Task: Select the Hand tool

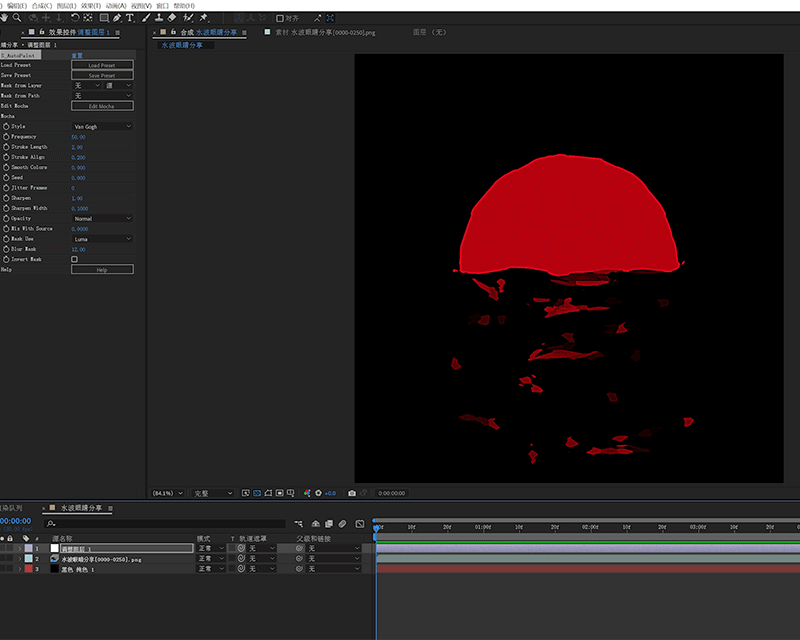Action: pos(5,18)
